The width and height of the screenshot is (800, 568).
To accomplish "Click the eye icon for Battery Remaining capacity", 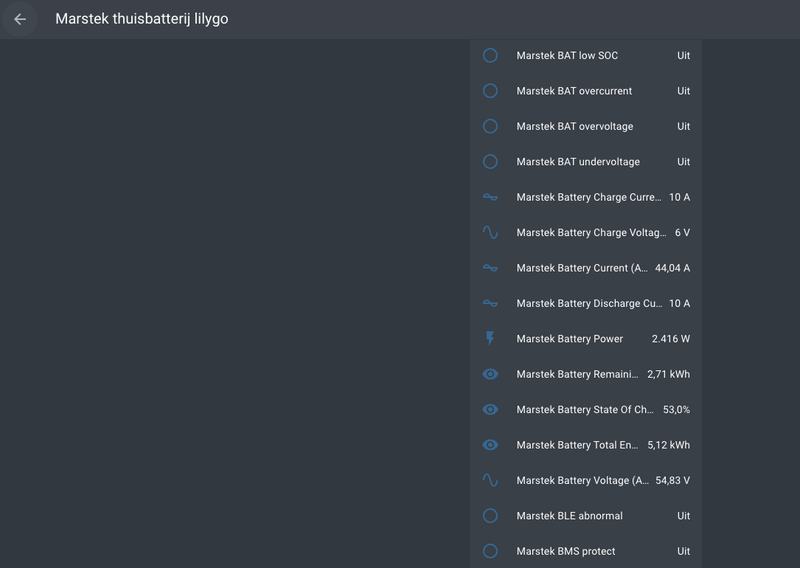I will point(490,374).
